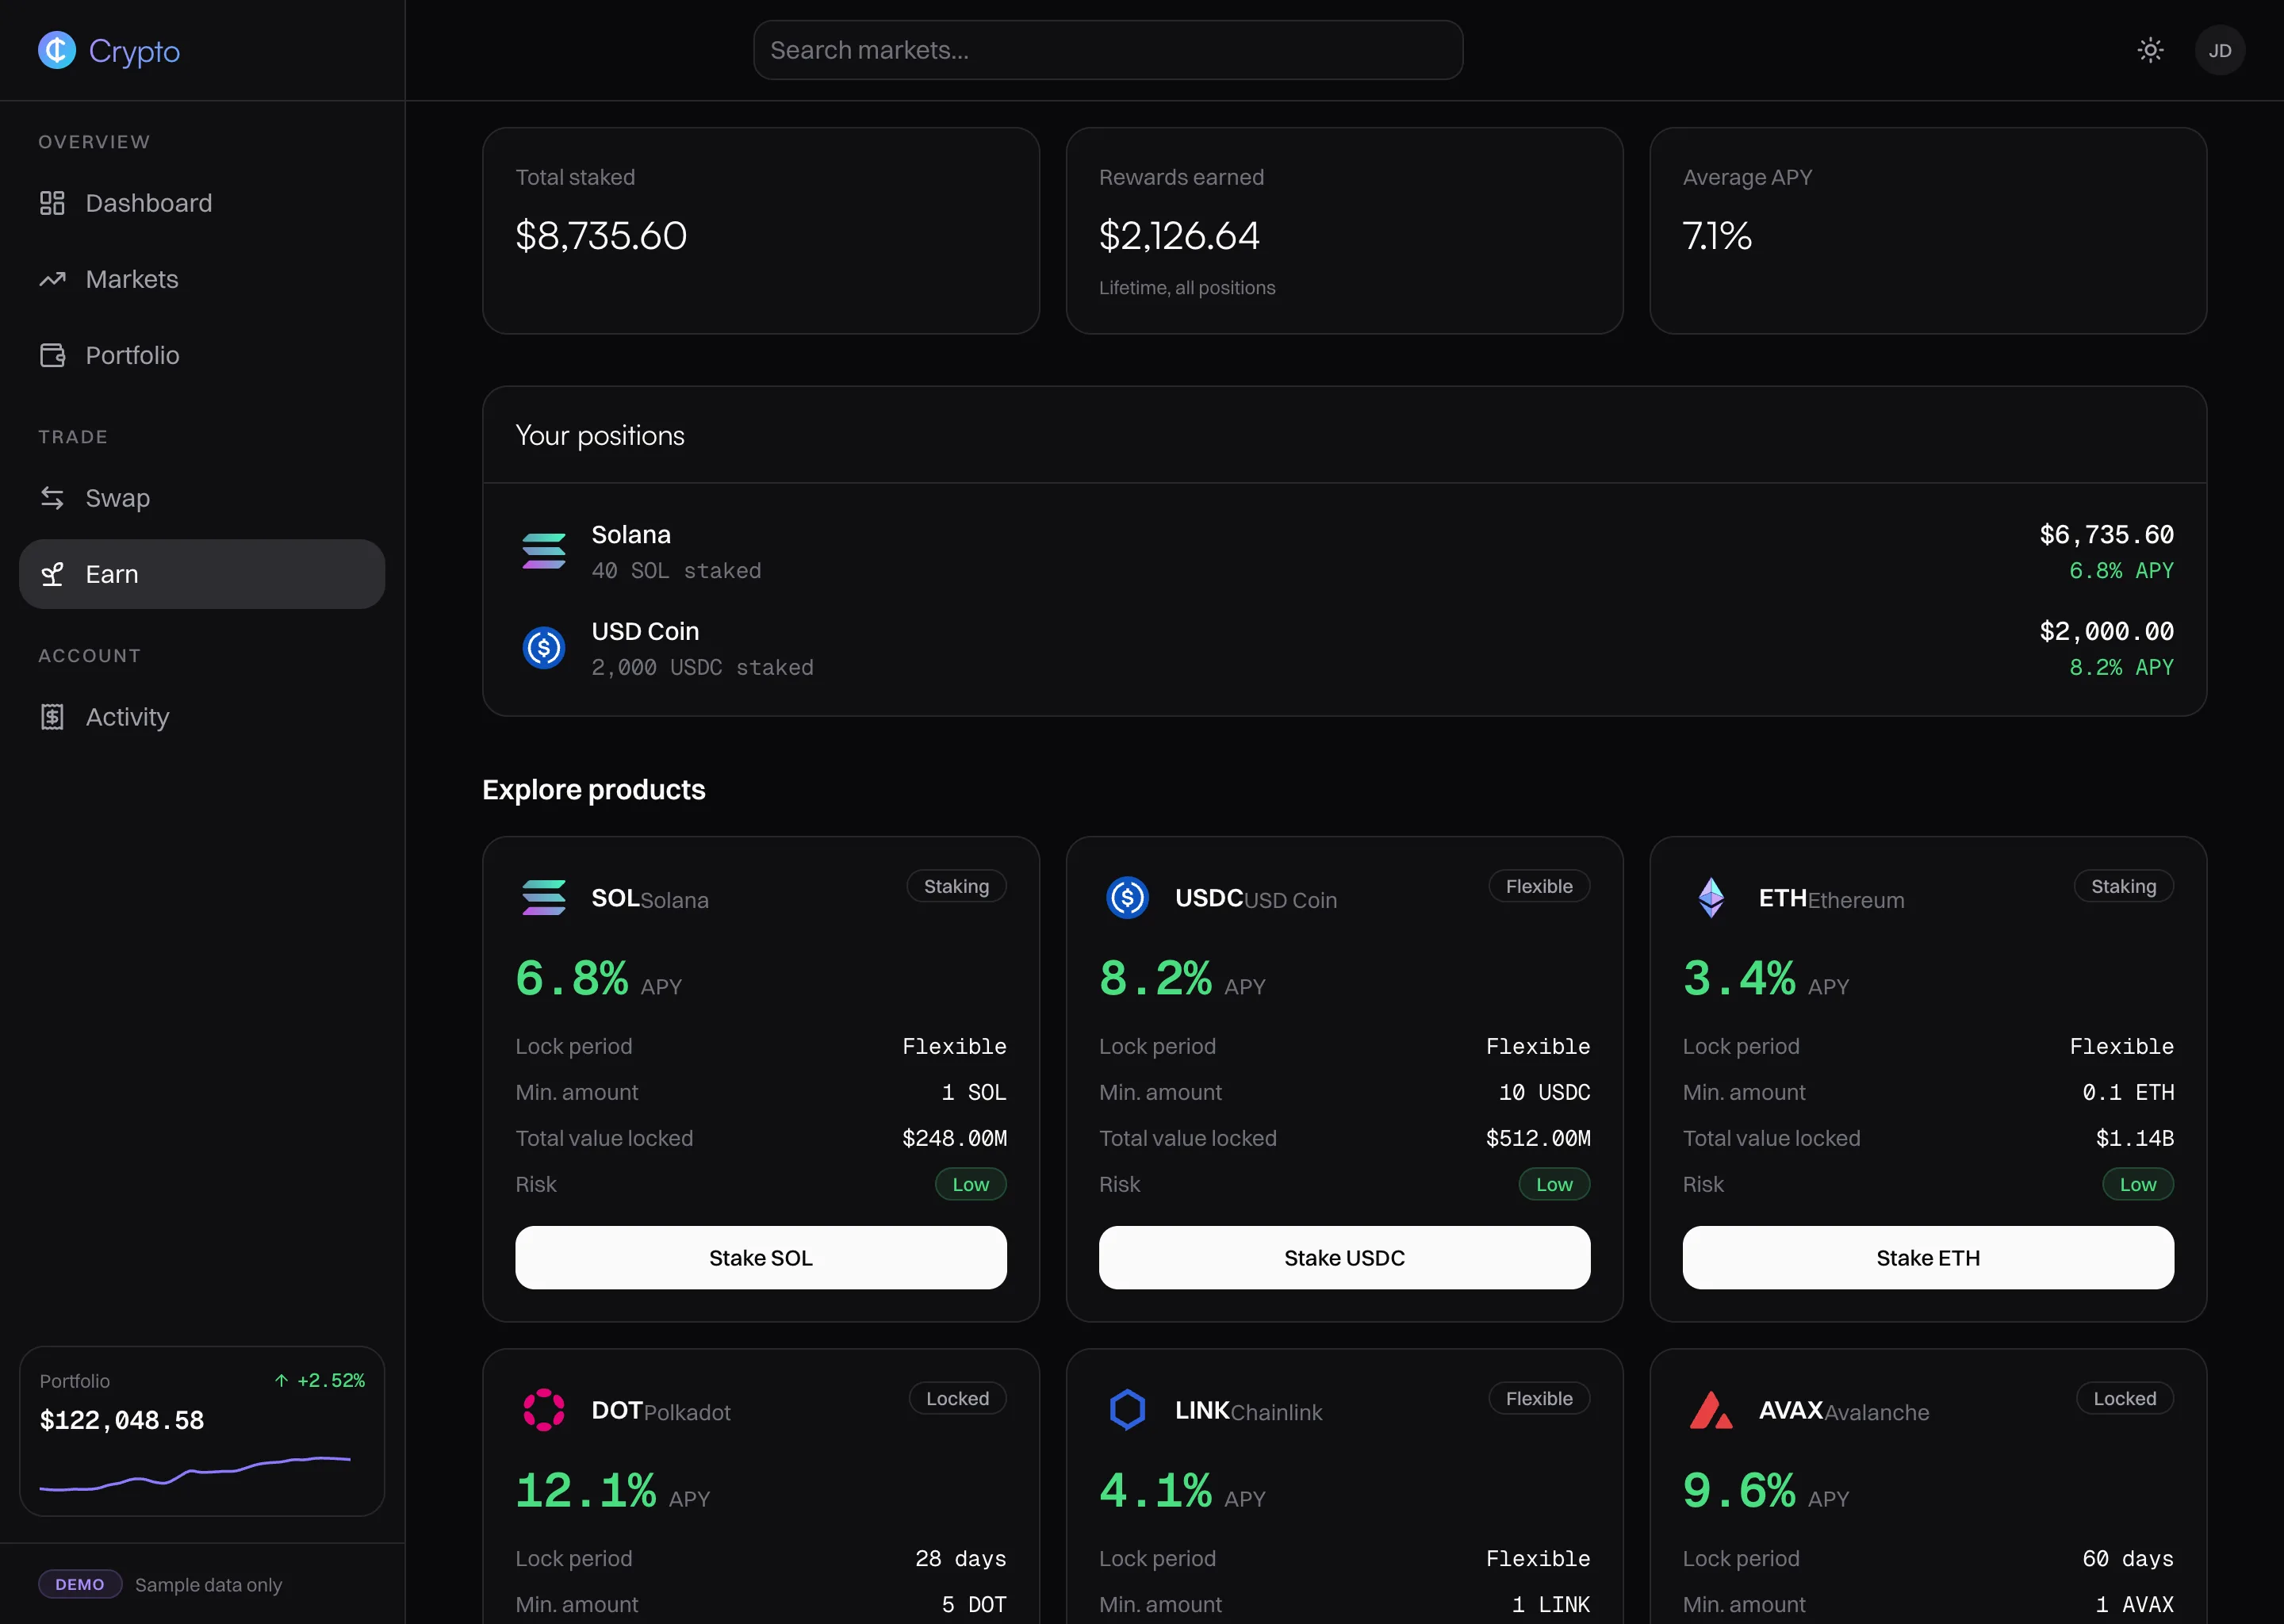Screen dimensions: 2284x1624
Task: Click the Swap arrows icon
Action: click(52, 498)
